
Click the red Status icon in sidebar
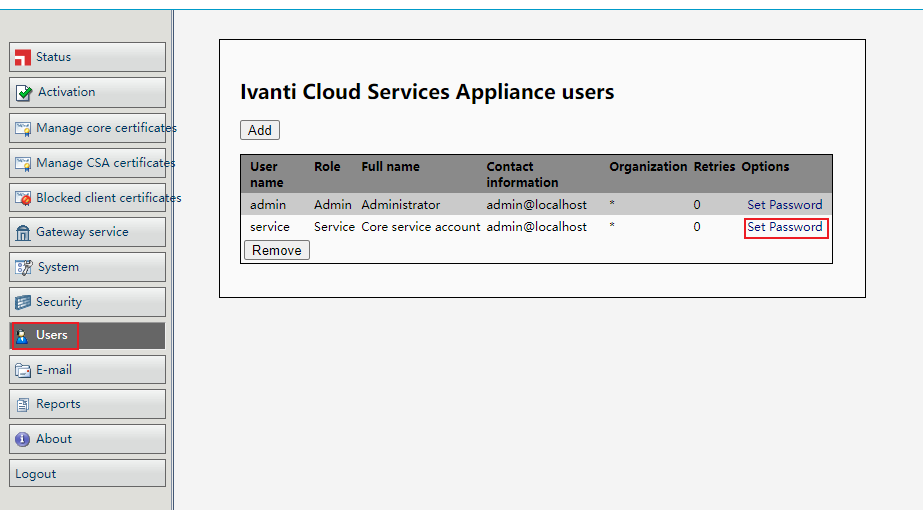point(23,57)
